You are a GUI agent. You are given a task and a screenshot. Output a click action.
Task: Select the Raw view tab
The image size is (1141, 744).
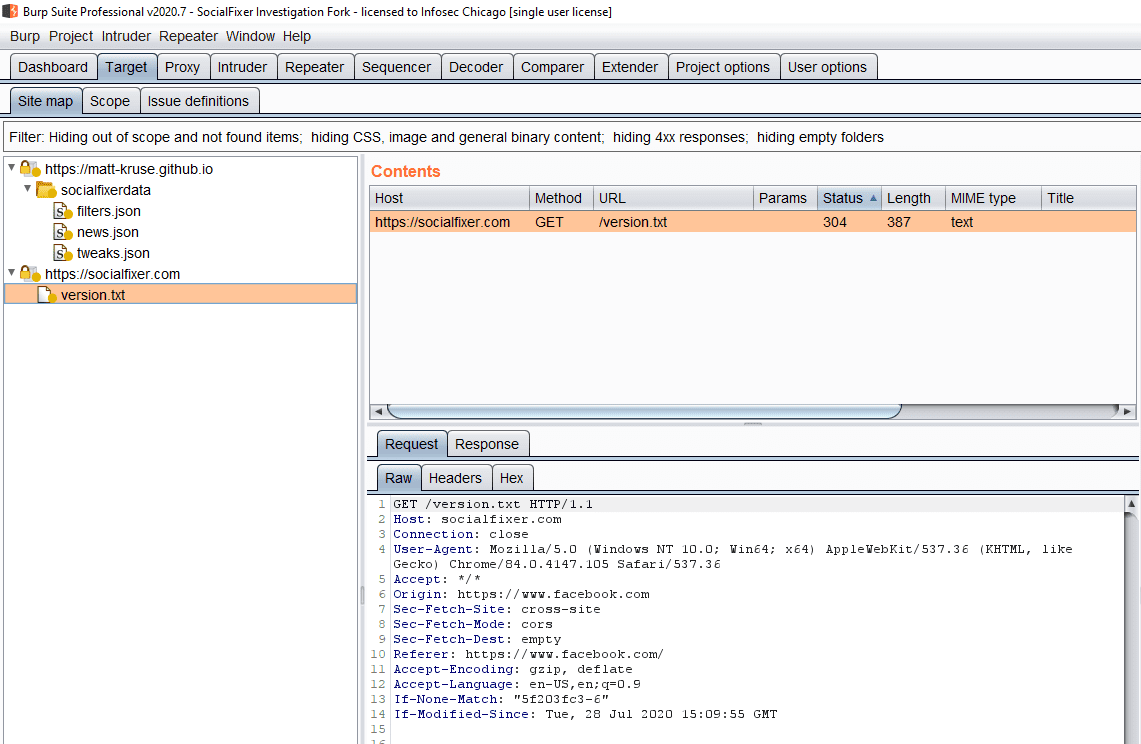(x=398, y=478)
